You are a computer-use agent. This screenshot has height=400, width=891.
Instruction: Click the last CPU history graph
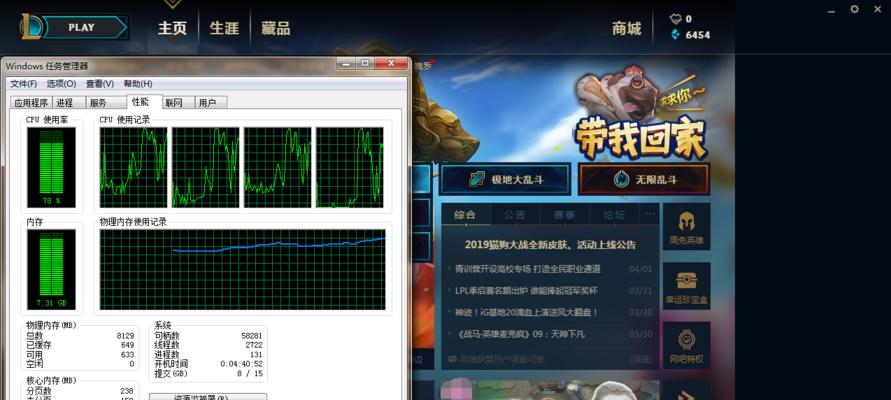click(x=349, y=168)
